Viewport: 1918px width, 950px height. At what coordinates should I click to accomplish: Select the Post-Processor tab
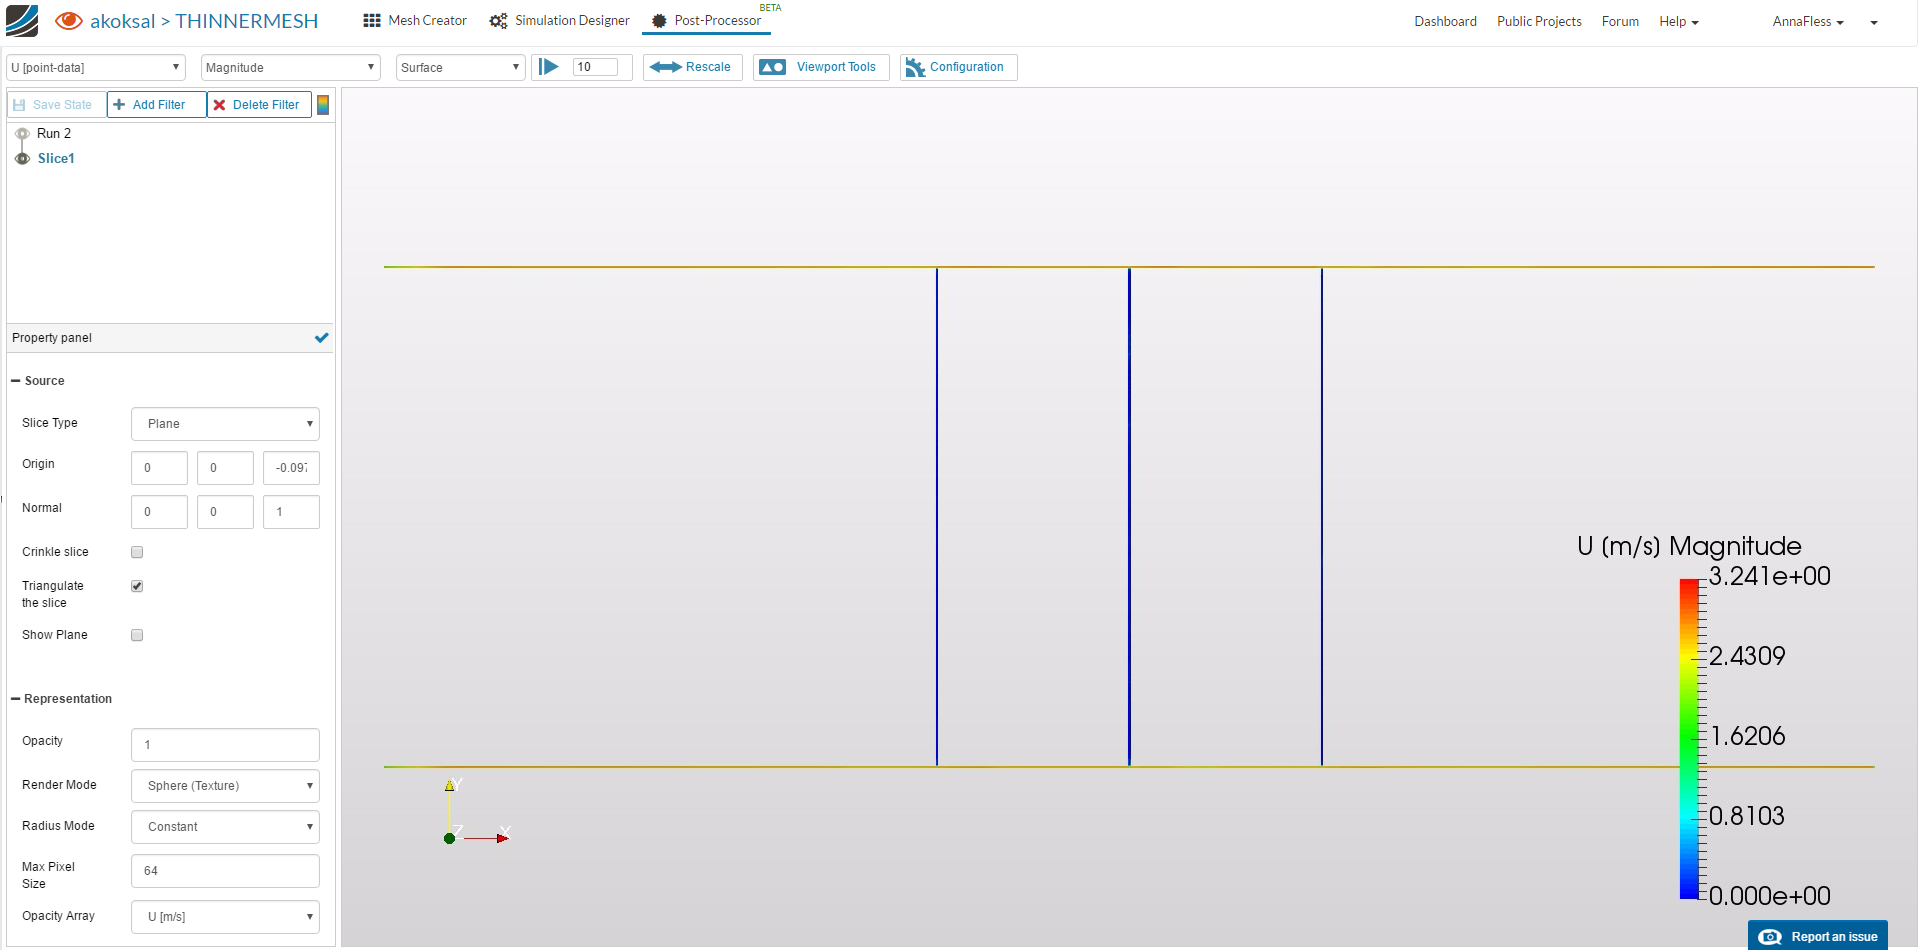pos(707,20)
